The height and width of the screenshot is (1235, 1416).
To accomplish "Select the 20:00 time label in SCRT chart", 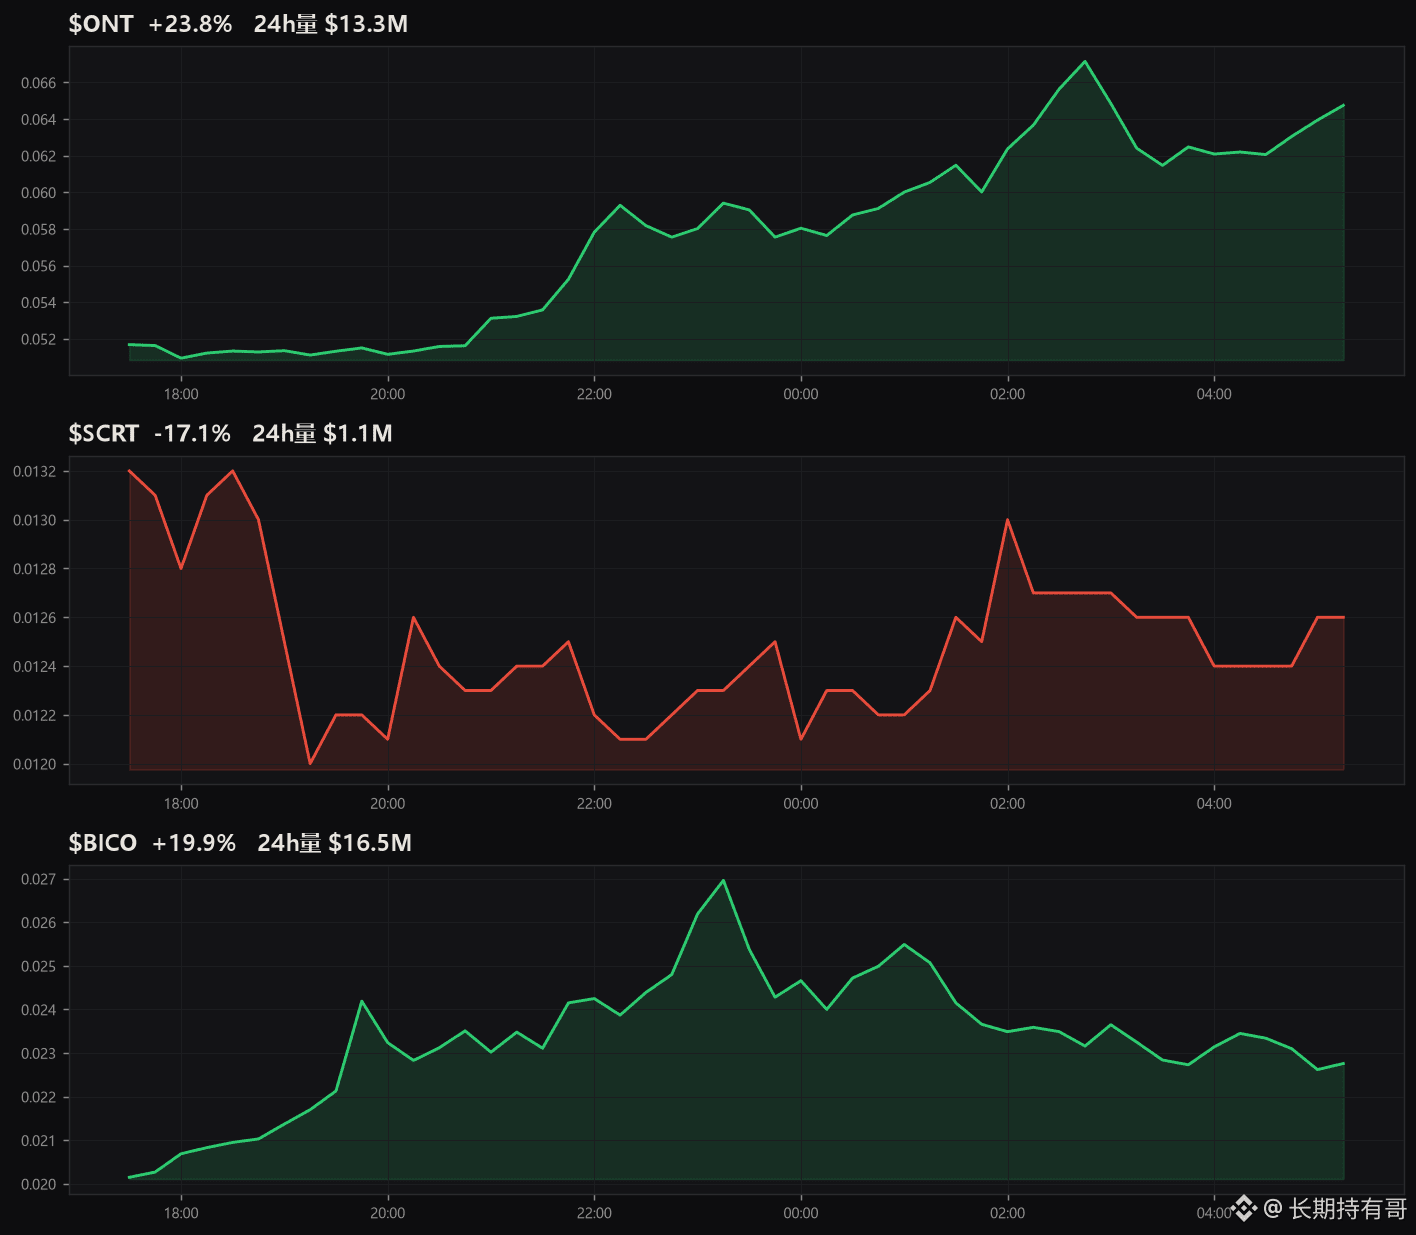I will 388,804.
